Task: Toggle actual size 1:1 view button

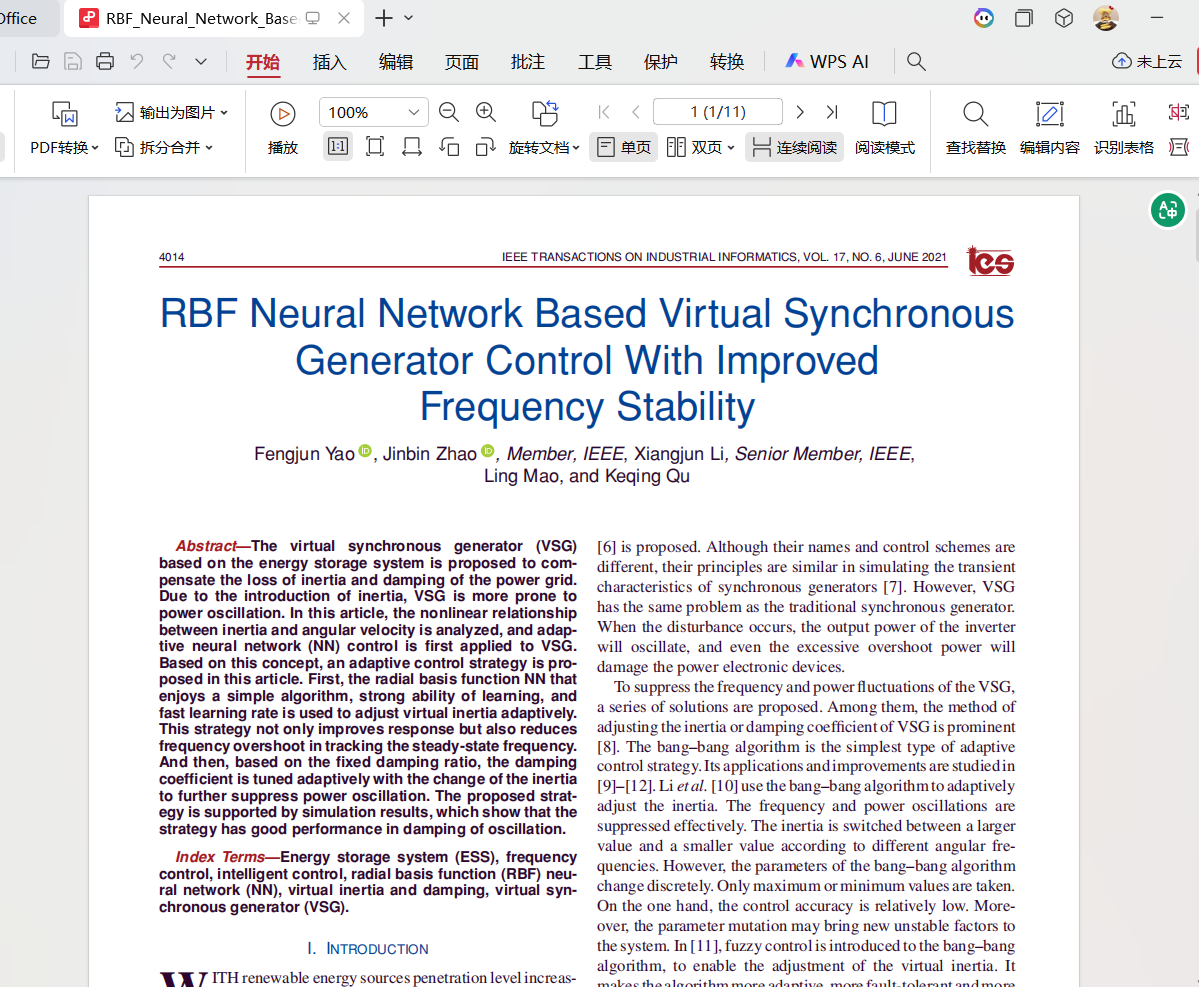Action: [338, 147]
